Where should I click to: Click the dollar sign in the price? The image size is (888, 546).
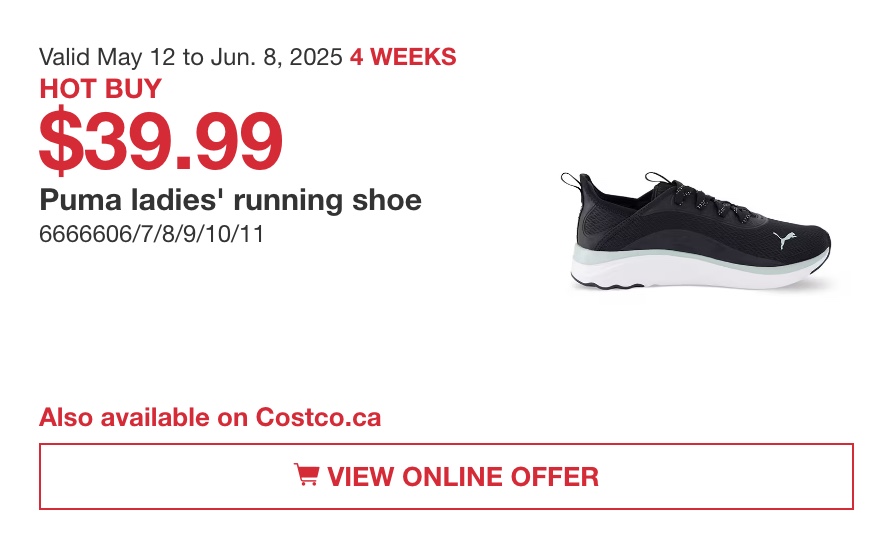tap(60, 140)
